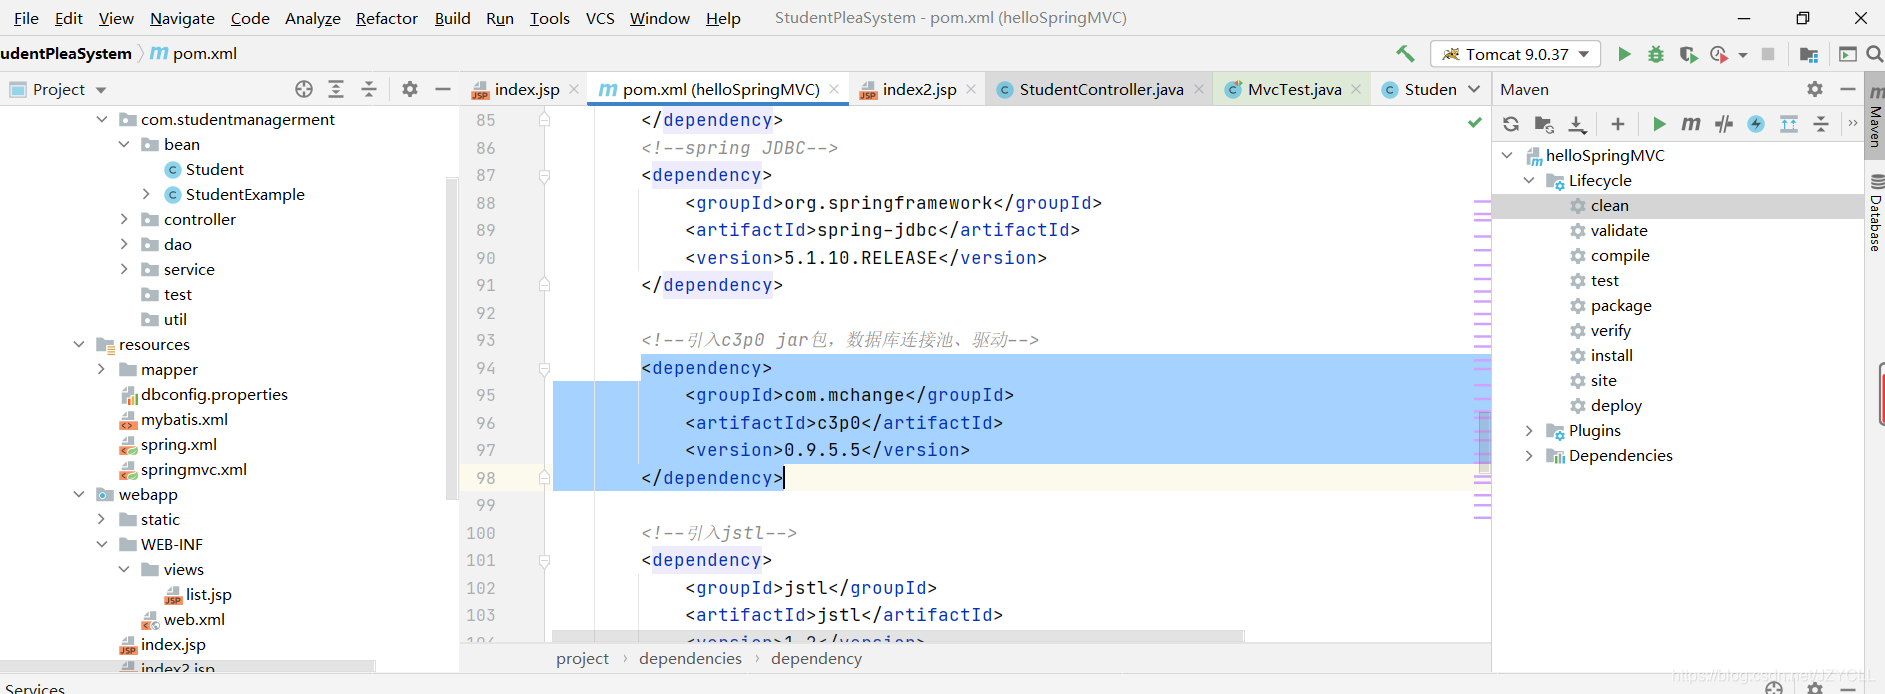Expand the StudentExample class node
The width and height of the screenshot is (1885, 694).
tap(146, 194)
